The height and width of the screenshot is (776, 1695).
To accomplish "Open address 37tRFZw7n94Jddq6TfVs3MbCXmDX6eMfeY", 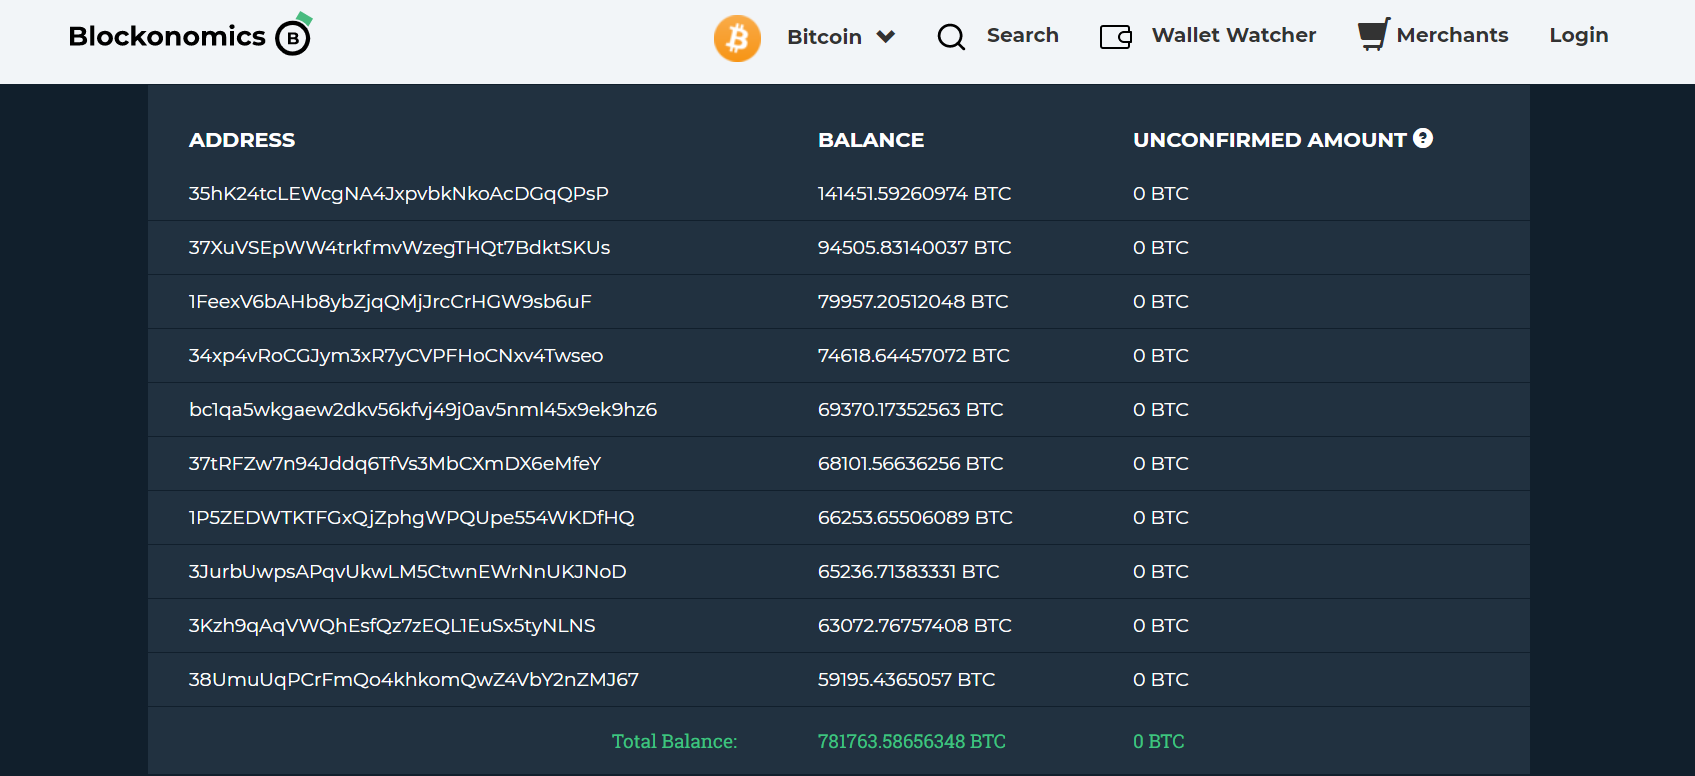I will tap(395, 463).
